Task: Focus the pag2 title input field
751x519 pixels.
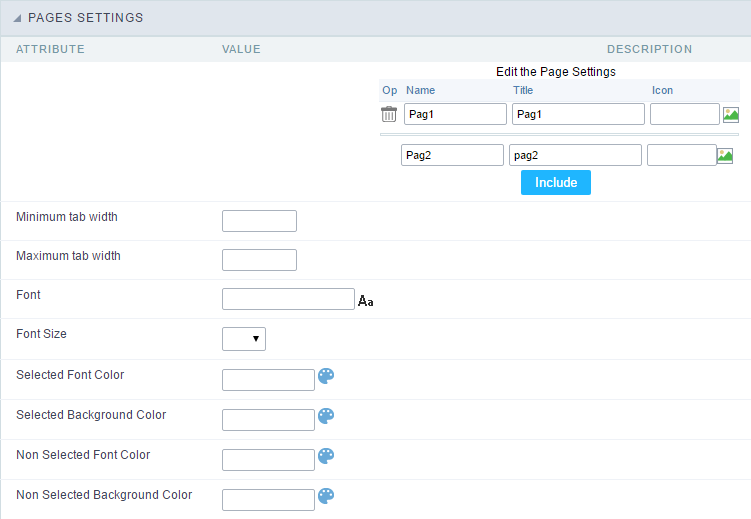Action: pos(575,155)
